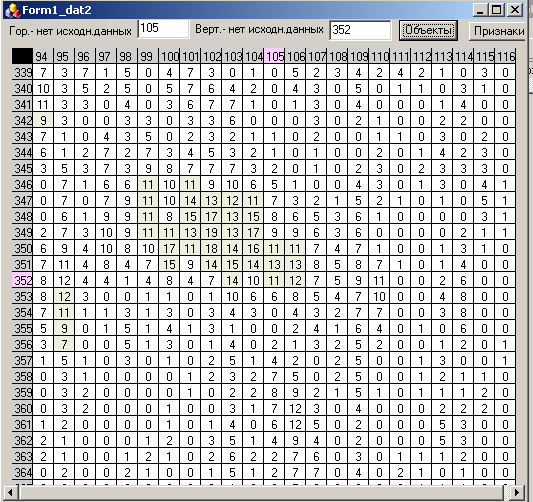The width and height of the screenshot is (533, 502).
Task: Click cell with value 18 in row 350
Action: tap(211, 248)
